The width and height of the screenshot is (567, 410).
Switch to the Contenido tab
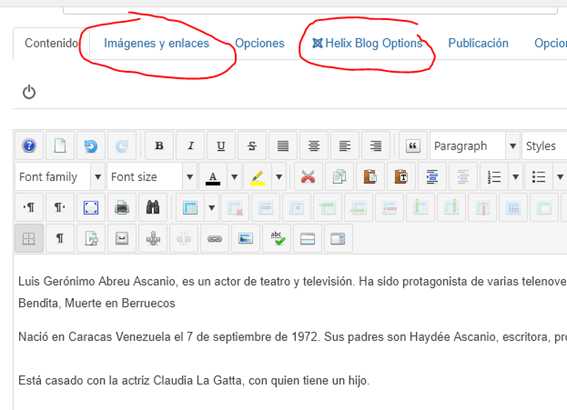point(51,43)
